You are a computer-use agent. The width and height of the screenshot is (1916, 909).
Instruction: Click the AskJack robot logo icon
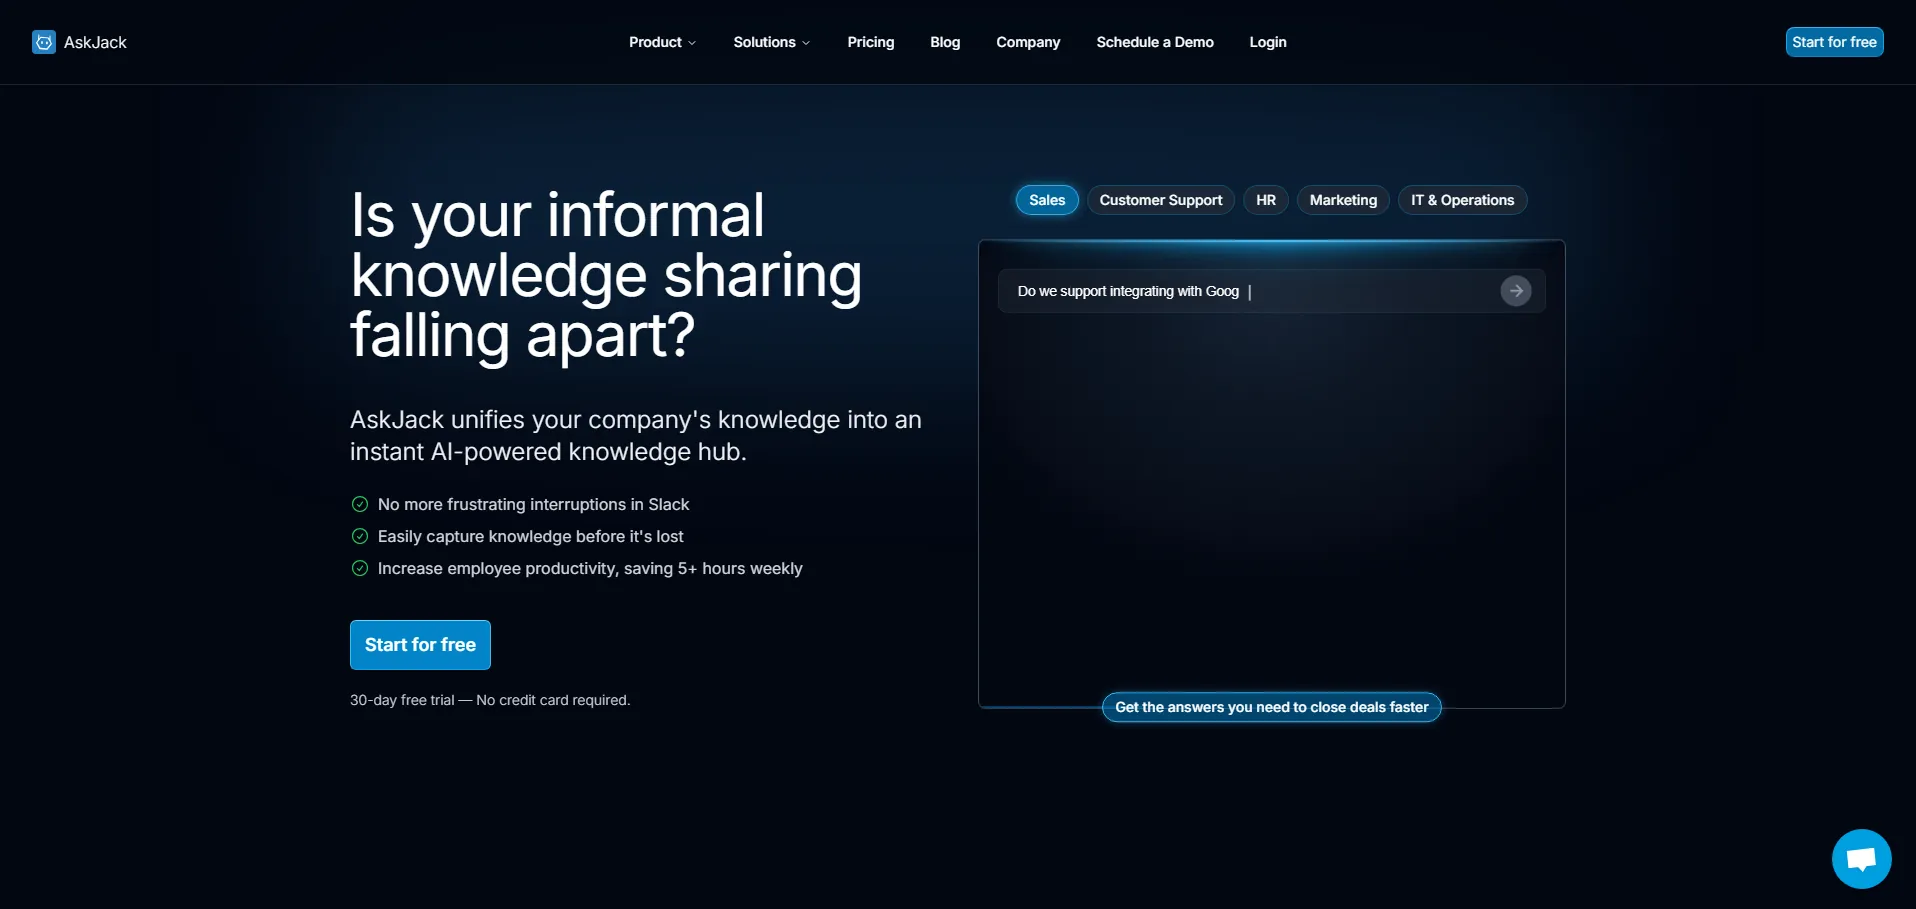click(44, 42)
